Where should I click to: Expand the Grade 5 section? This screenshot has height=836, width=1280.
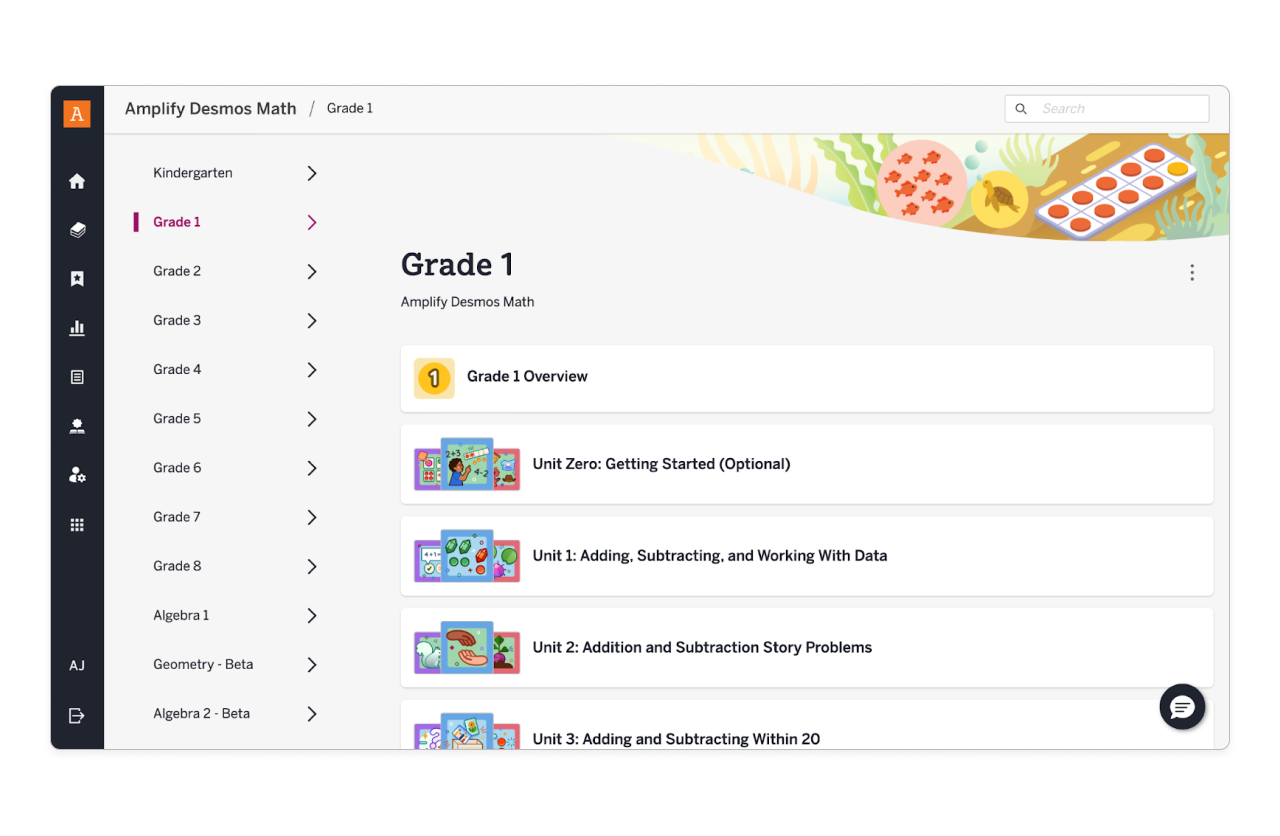click(311, 418)
